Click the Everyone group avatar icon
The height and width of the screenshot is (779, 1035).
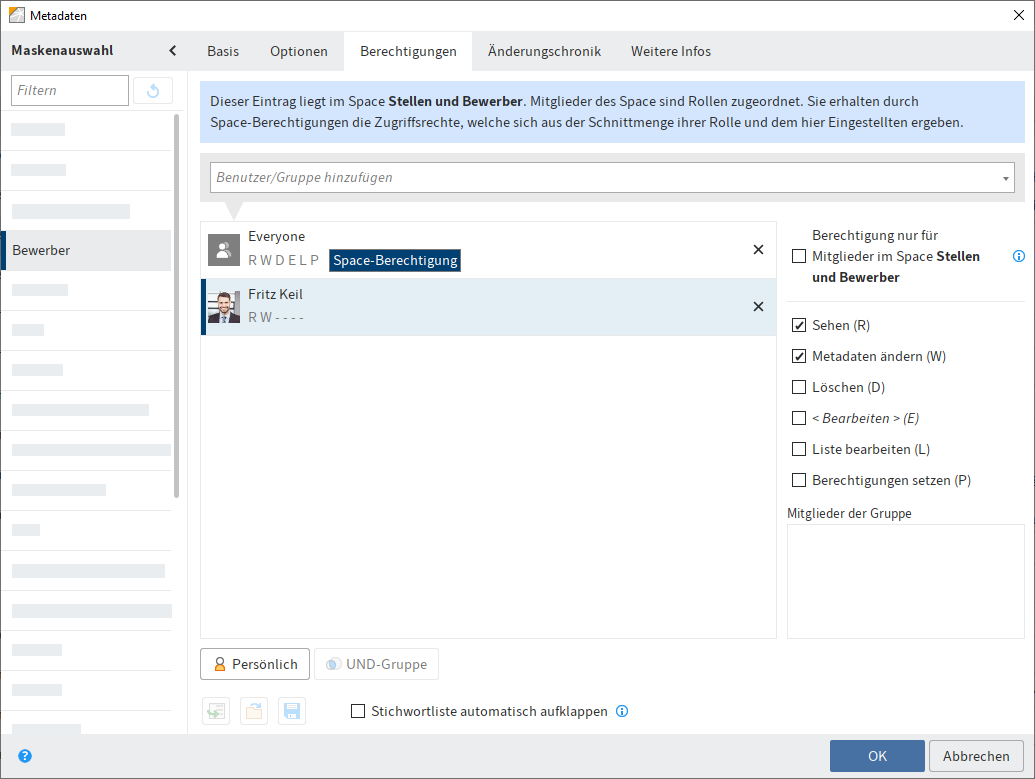[x=222, y=250]
